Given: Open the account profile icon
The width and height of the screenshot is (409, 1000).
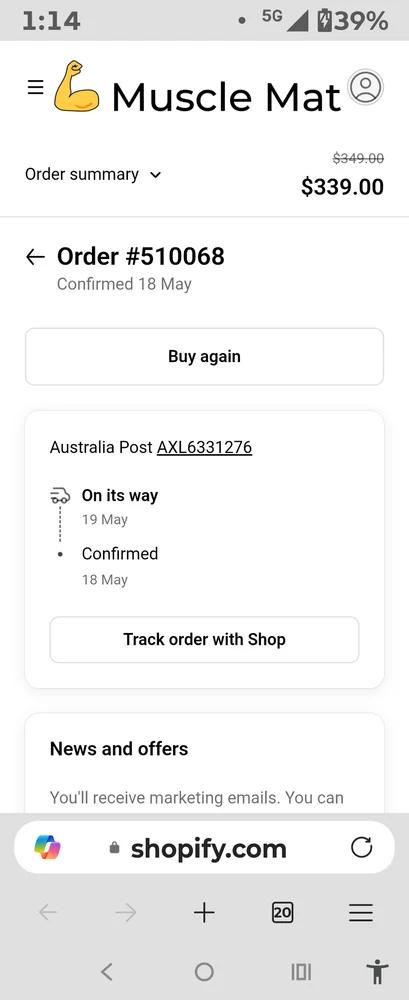Looking at the screenshot, I should pos(366,87).
